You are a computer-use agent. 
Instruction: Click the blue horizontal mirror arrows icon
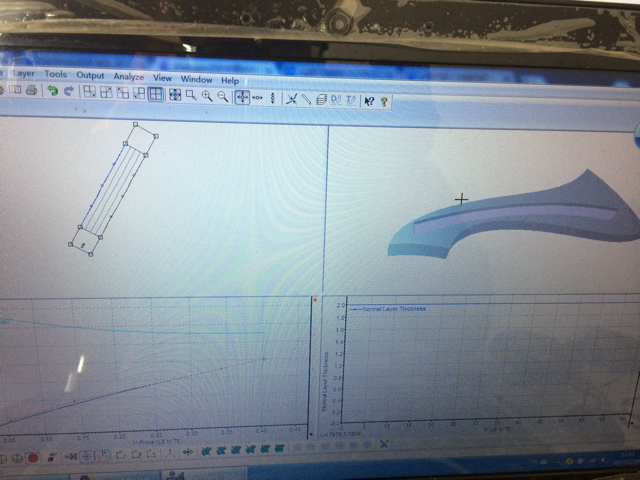tap(188, 452)
